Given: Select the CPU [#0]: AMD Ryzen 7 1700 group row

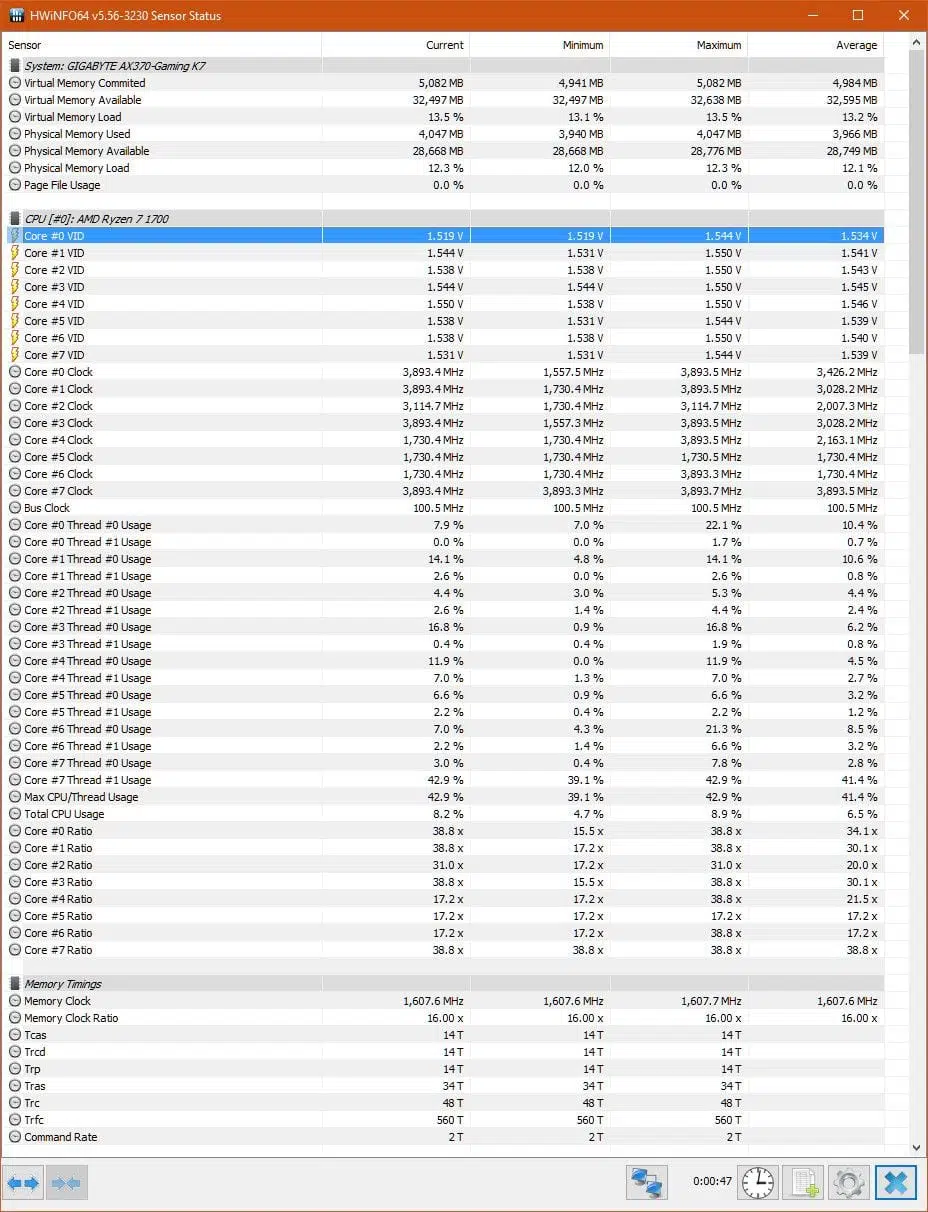Looking at the screenshot, I should 444,219.
